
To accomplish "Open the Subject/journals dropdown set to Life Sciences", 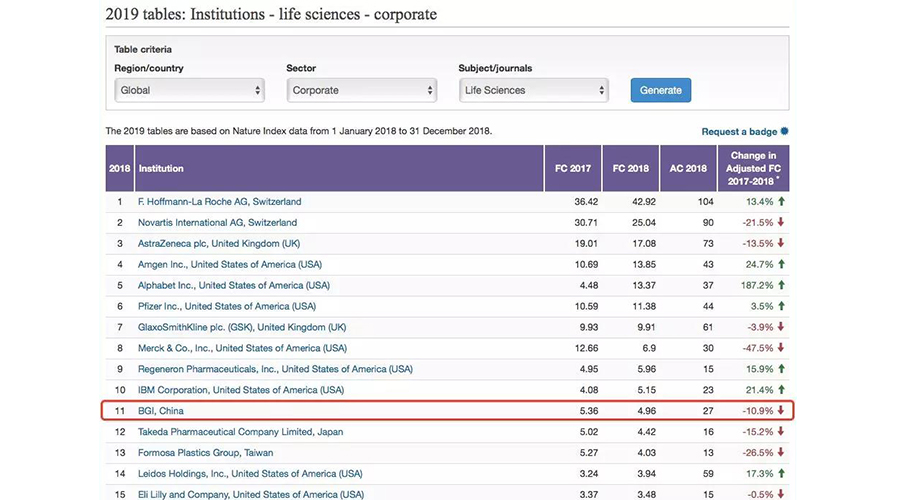I will tap(534, 90).
